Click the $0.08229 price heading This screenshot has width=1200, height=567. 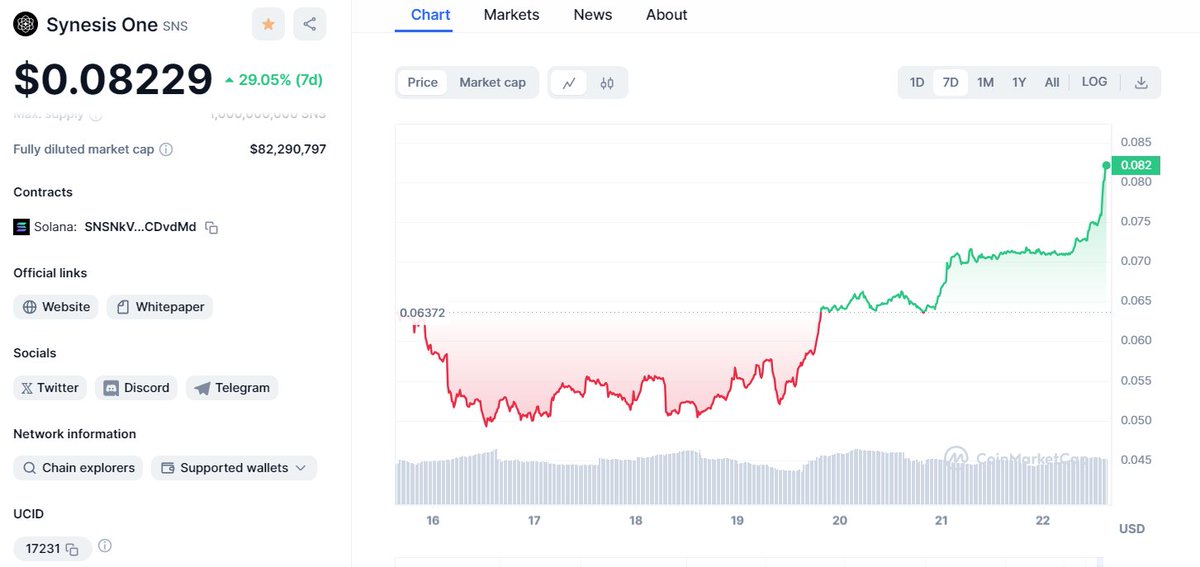(113, 79)
